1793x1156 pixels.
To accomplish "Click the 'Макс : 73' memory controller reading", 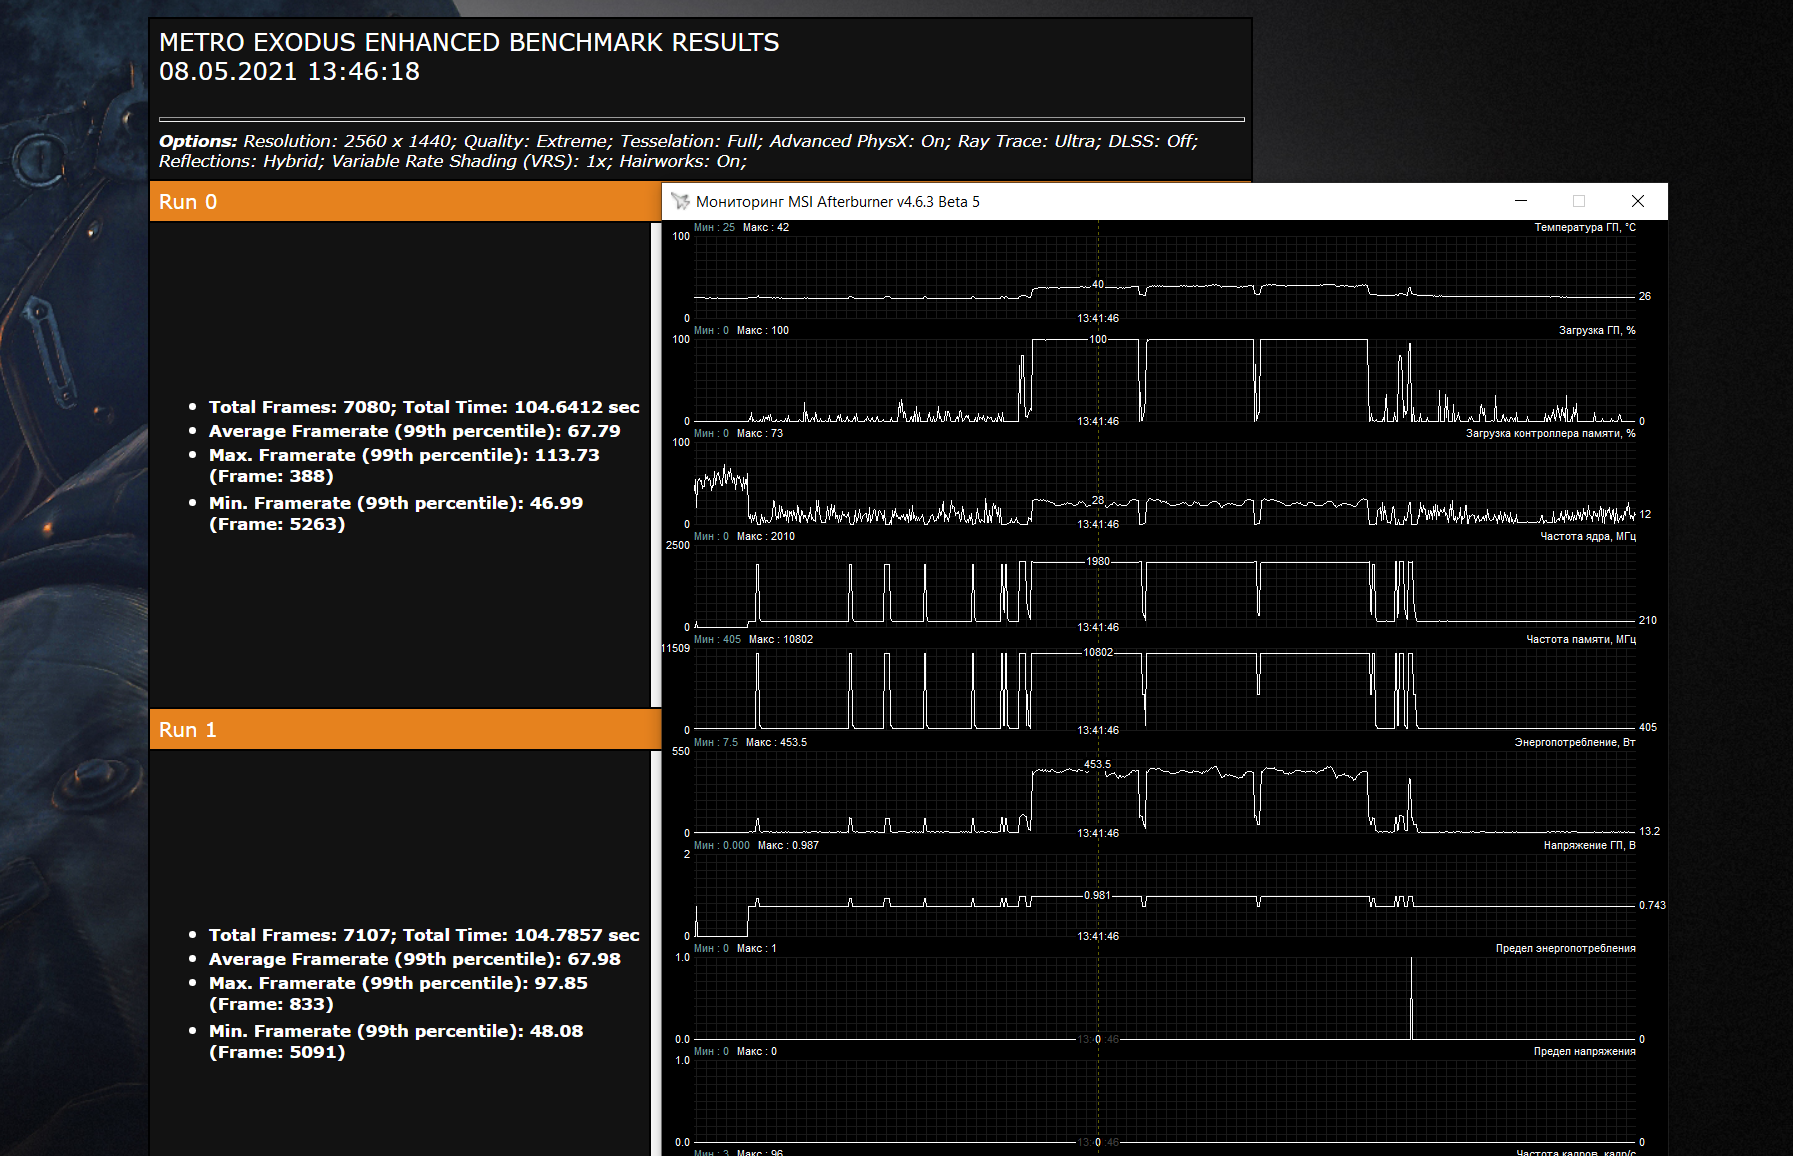I will [760, 433].
